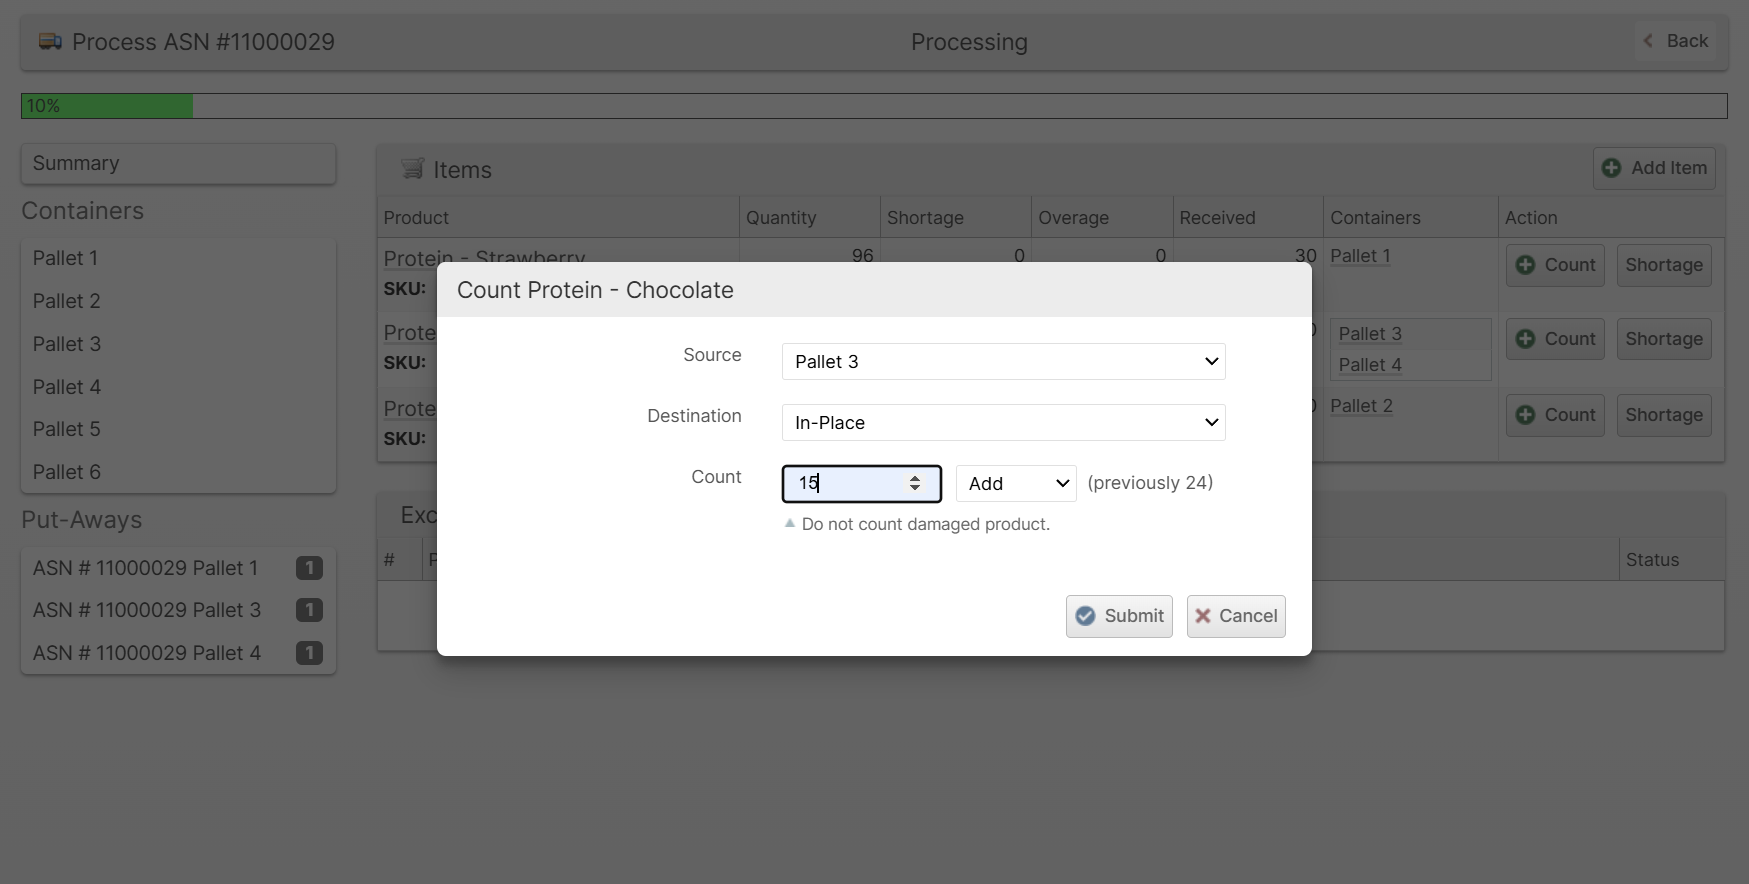
Task: Click the warning triangle beside damaged product note
Action: click(x=790, y=523)
